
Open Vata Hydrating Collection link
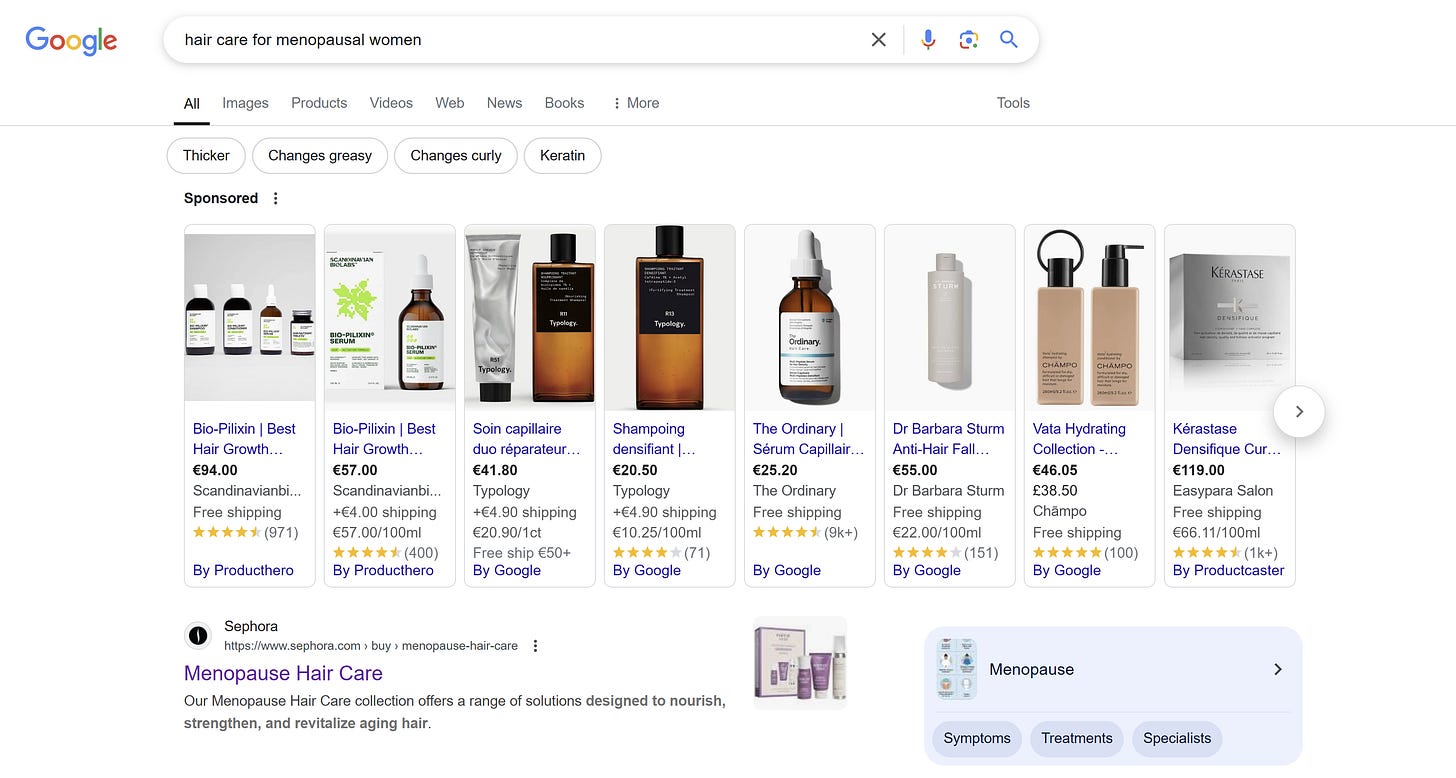(1079, 439)
